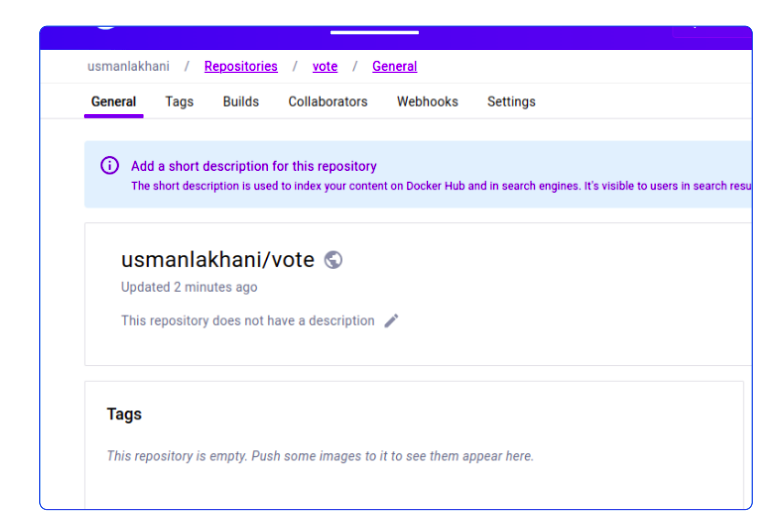Screen dimensions: 784x532
Task: Click 'This repository does not have a description'
Action: pyautogui.click(x=247, y=321)
